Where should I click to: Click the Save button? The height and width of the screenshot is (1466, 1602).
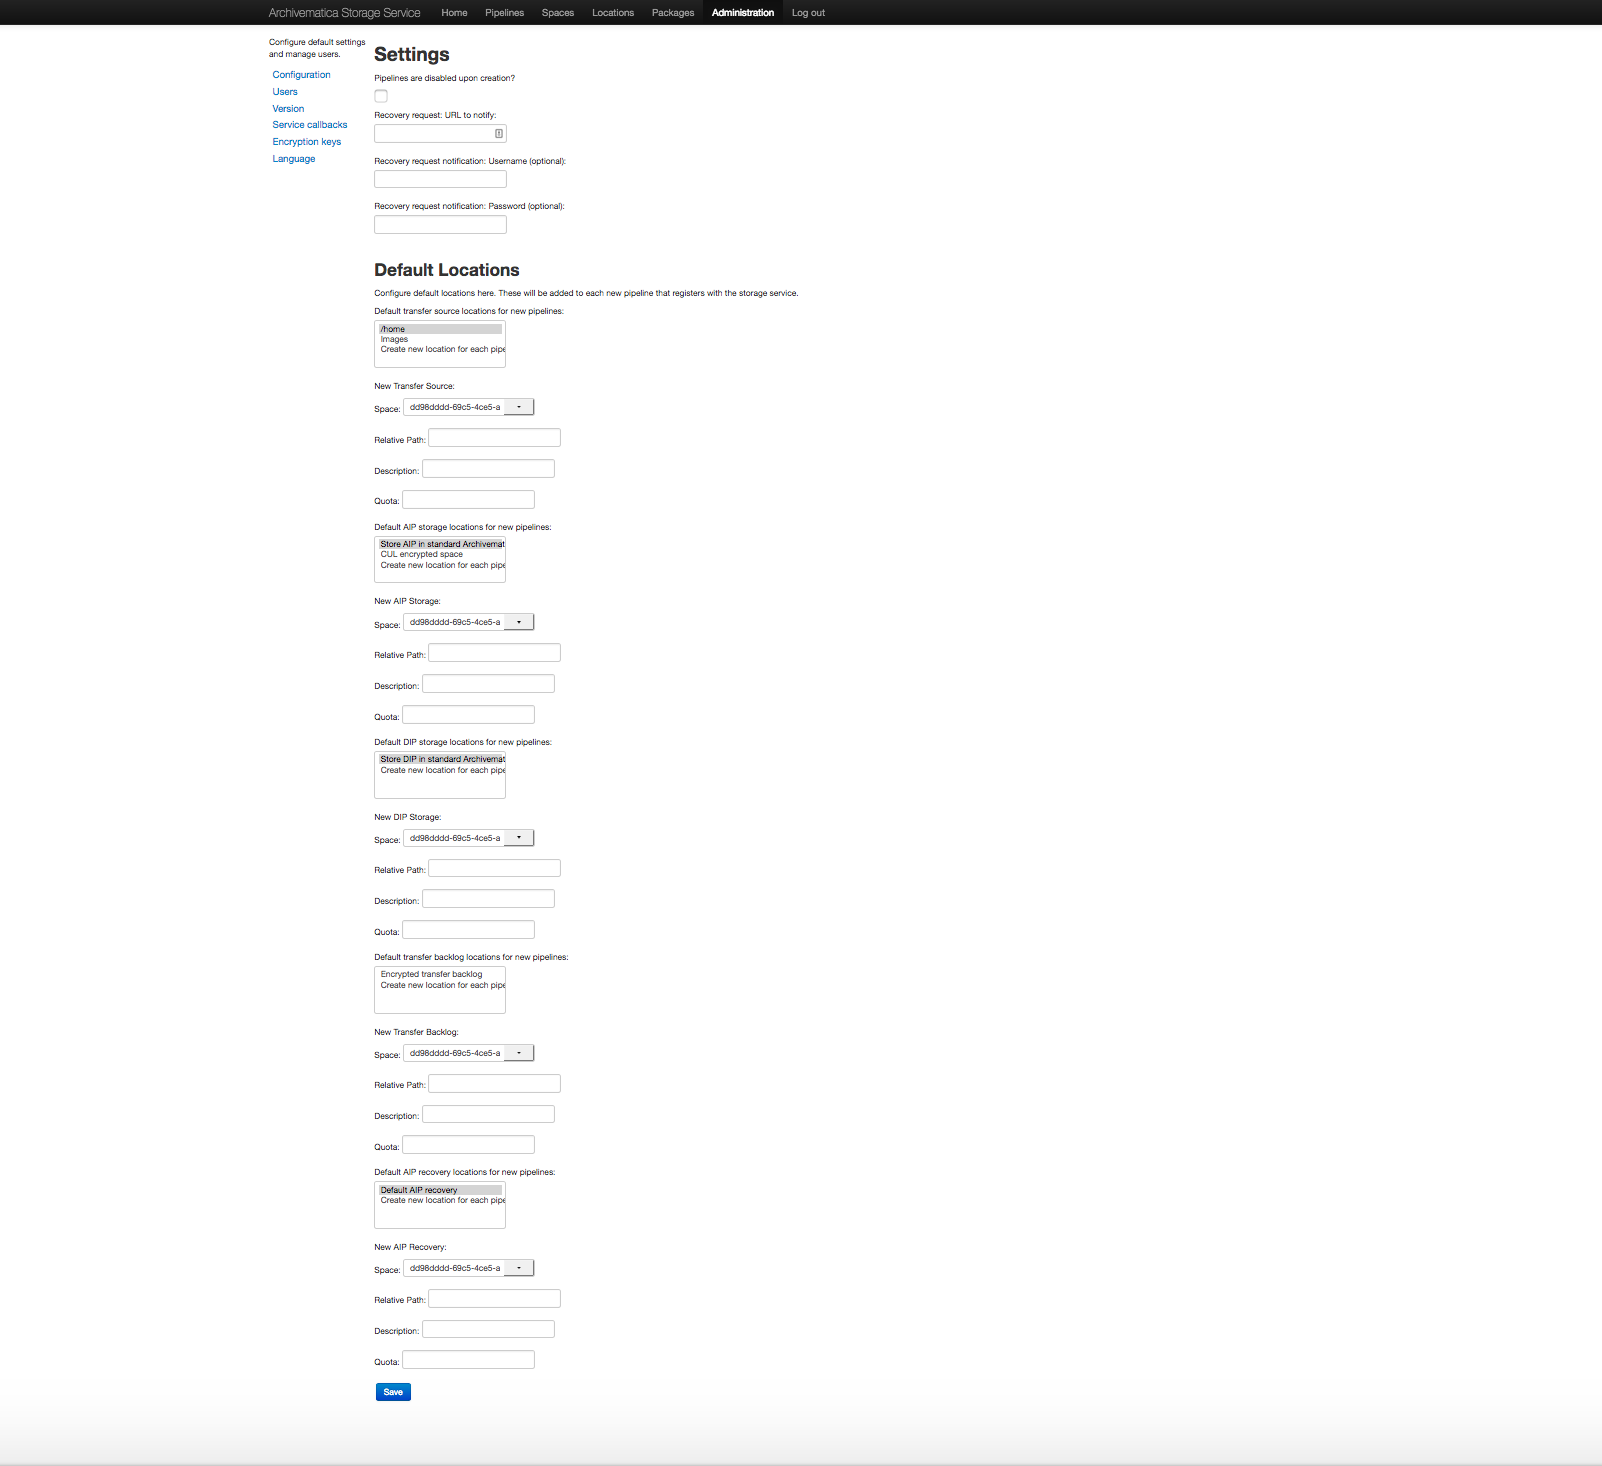pos(393,1392)
